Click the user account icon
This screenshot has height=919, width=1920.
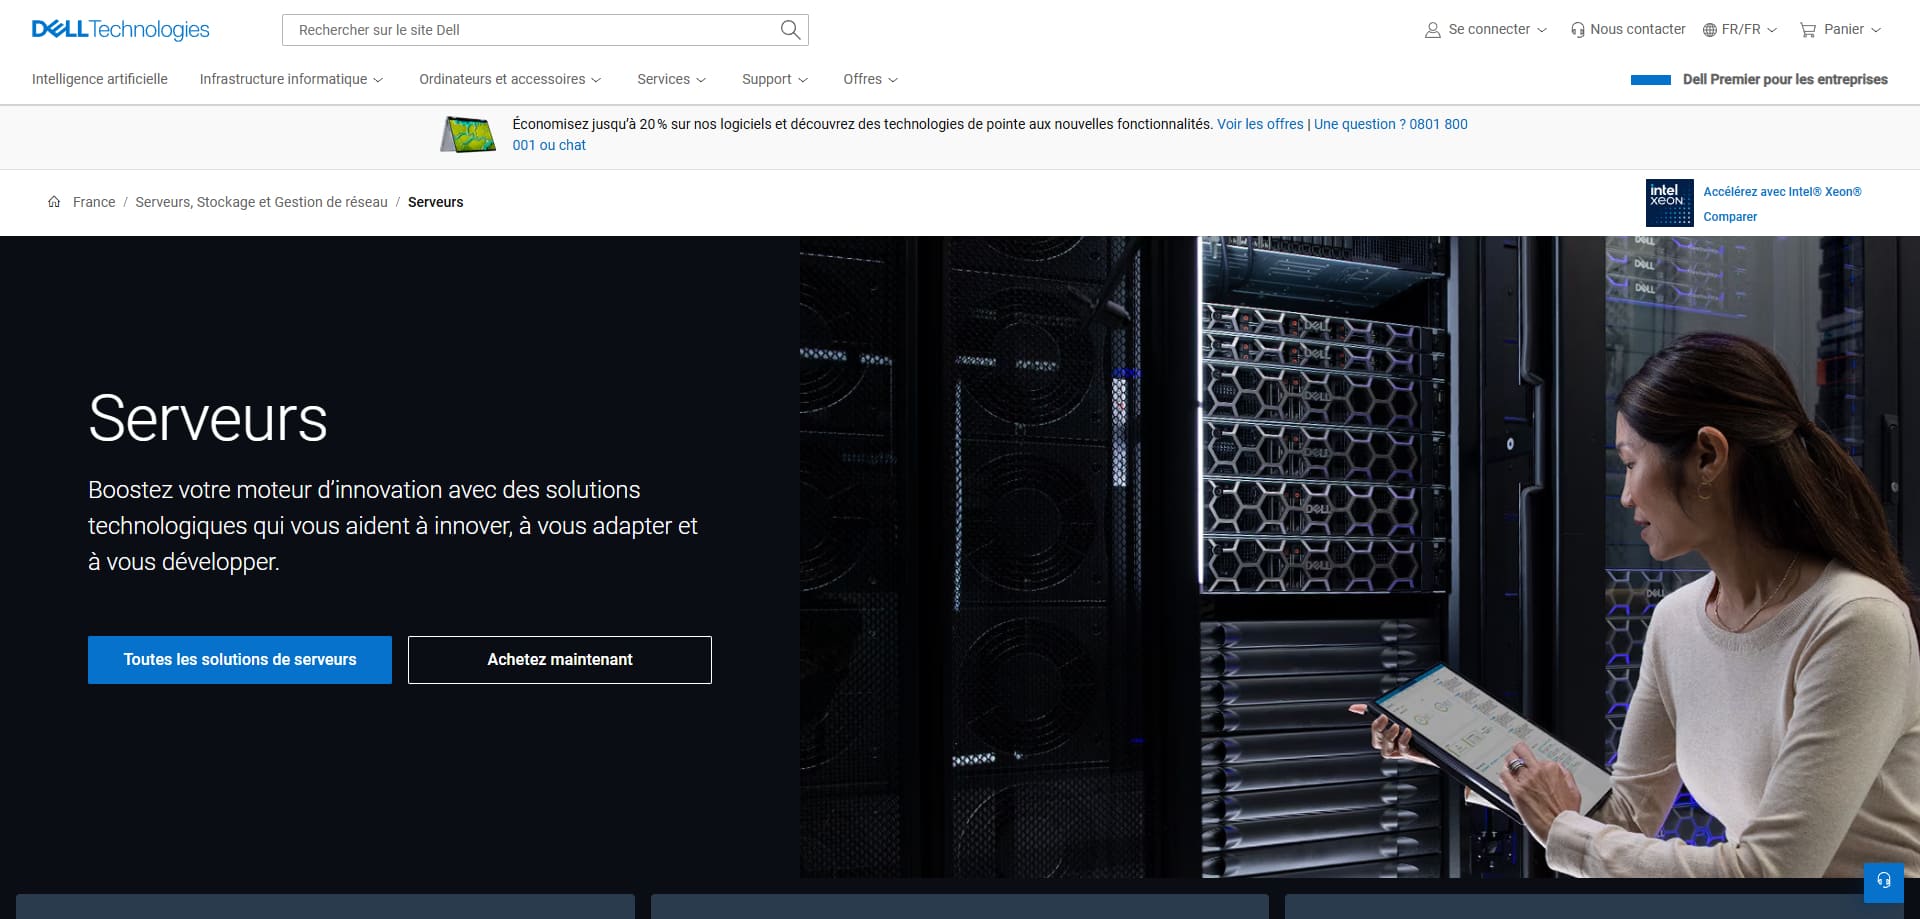1432,30
